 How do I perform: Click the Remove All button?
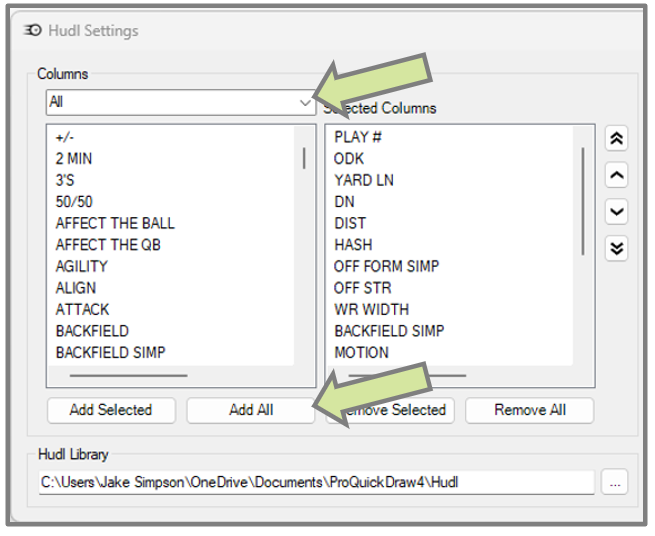click(x=529, y=410)
